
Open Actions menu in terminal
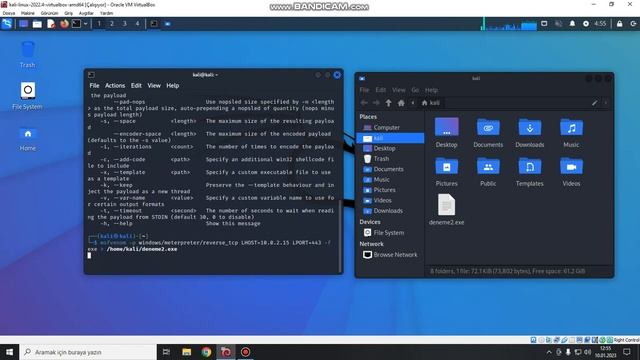[x=115, y=86]
